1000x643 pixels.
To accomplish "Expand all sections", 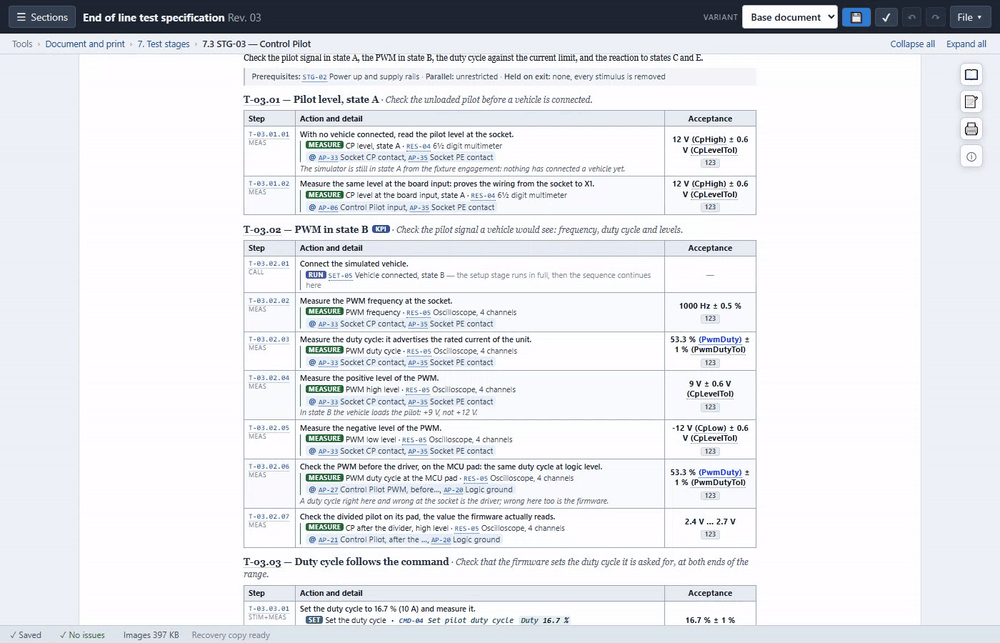I will tap(966, 44).
